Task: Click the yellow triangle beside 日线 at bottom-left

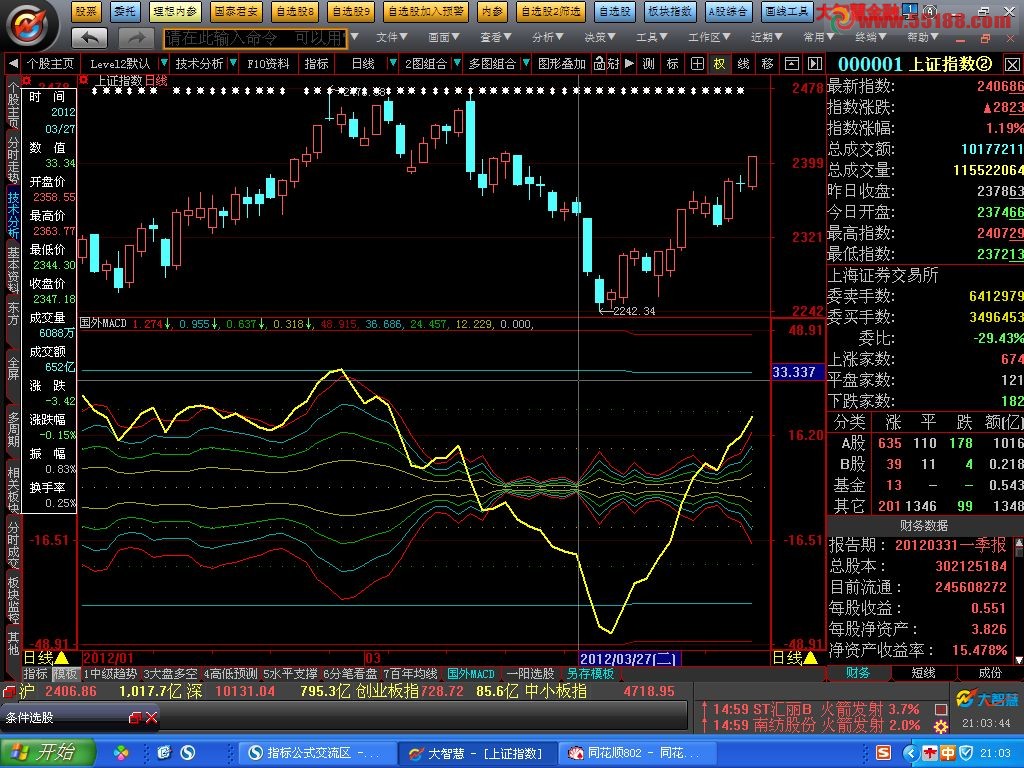Action: pyautogui.click(x=61, y=657)
